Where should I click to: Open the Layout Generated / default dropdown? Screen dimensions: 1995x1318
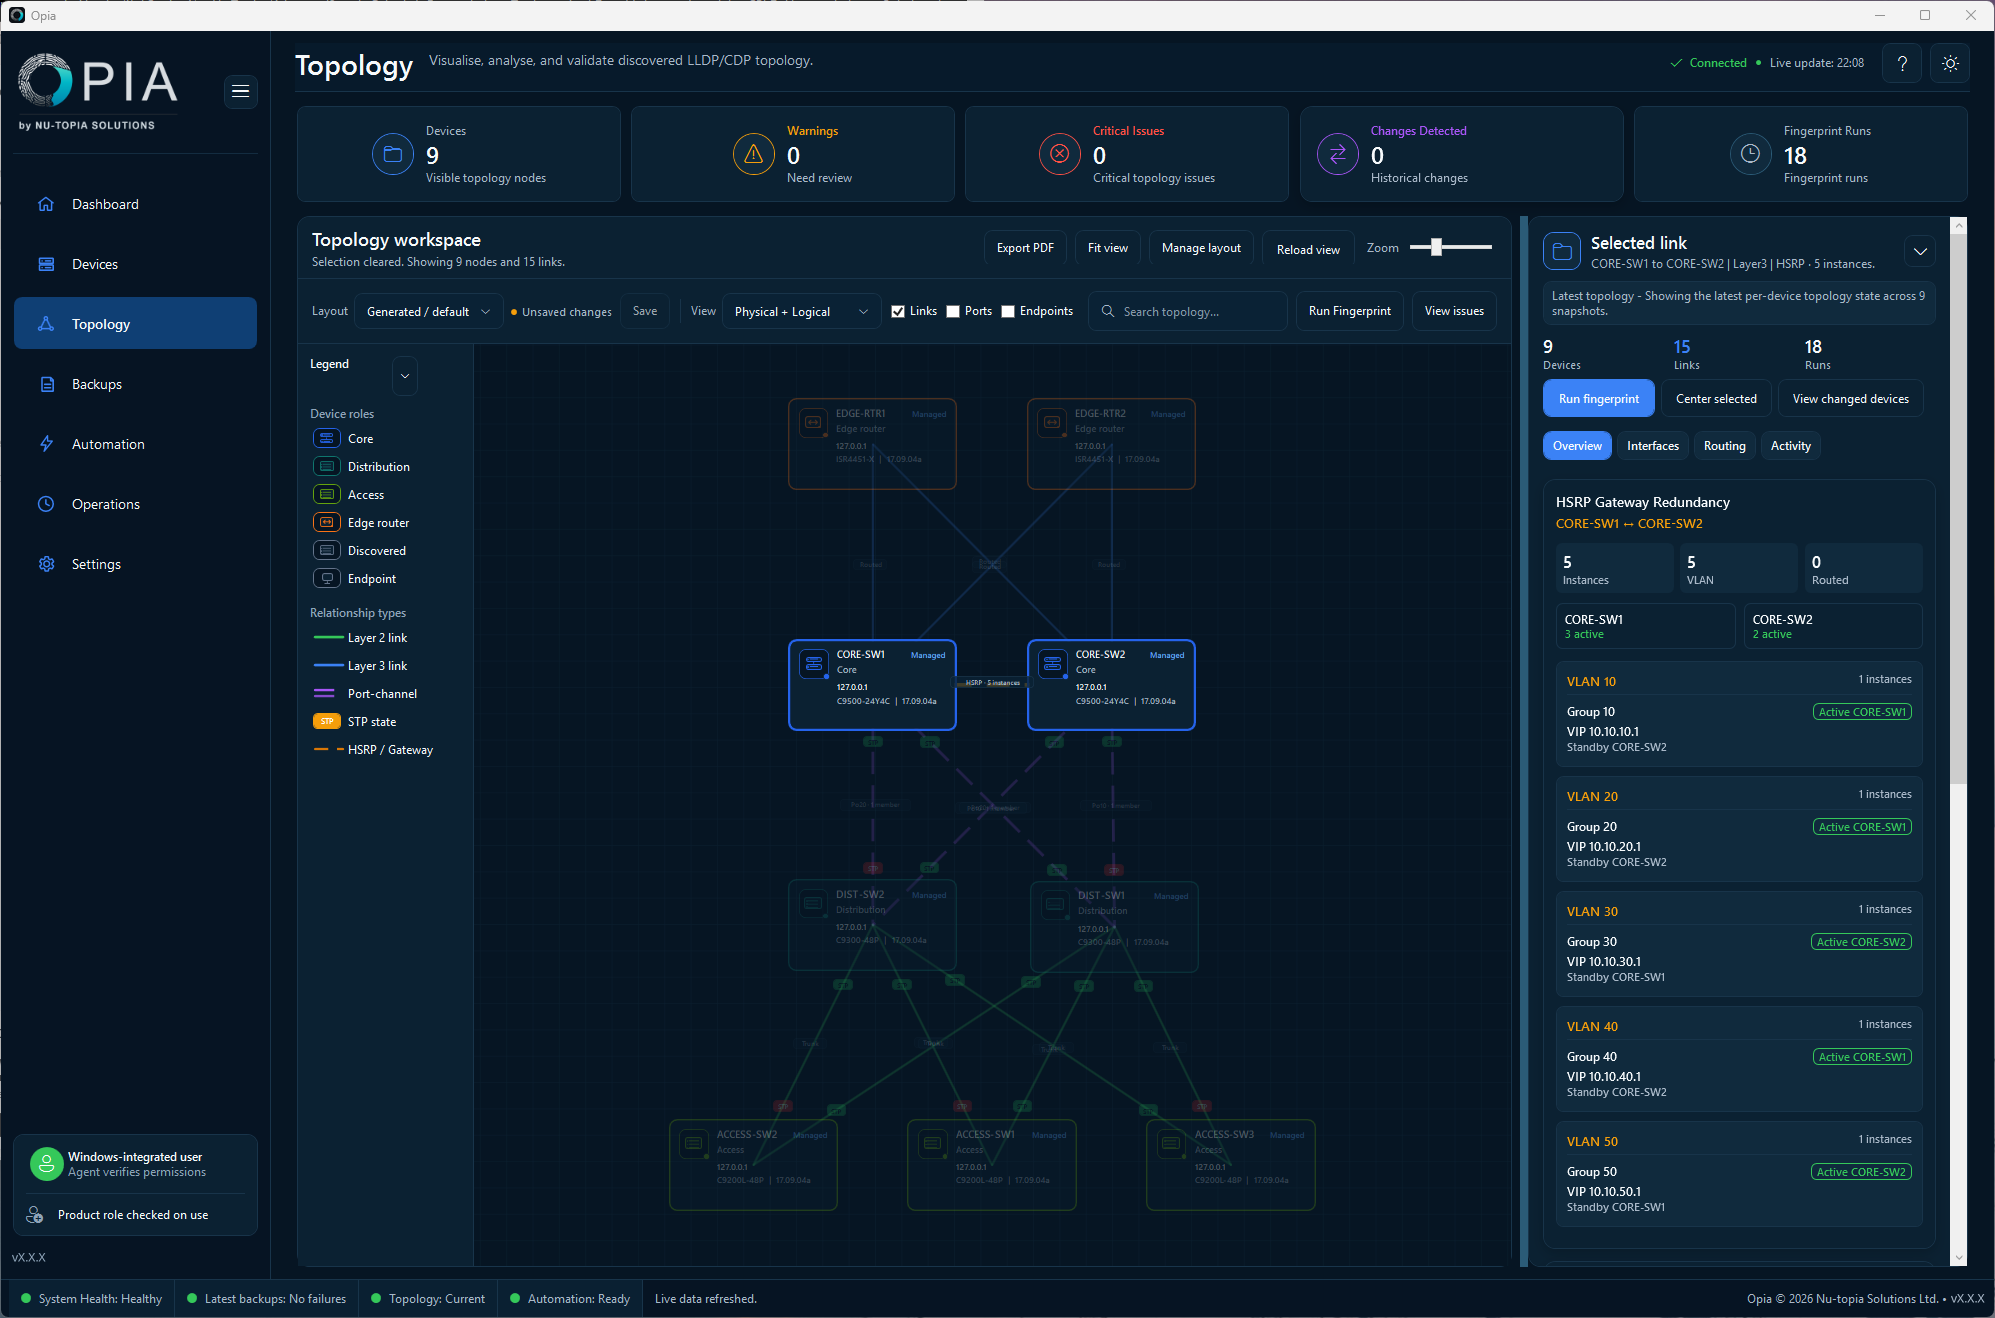[x=429, y=312]
